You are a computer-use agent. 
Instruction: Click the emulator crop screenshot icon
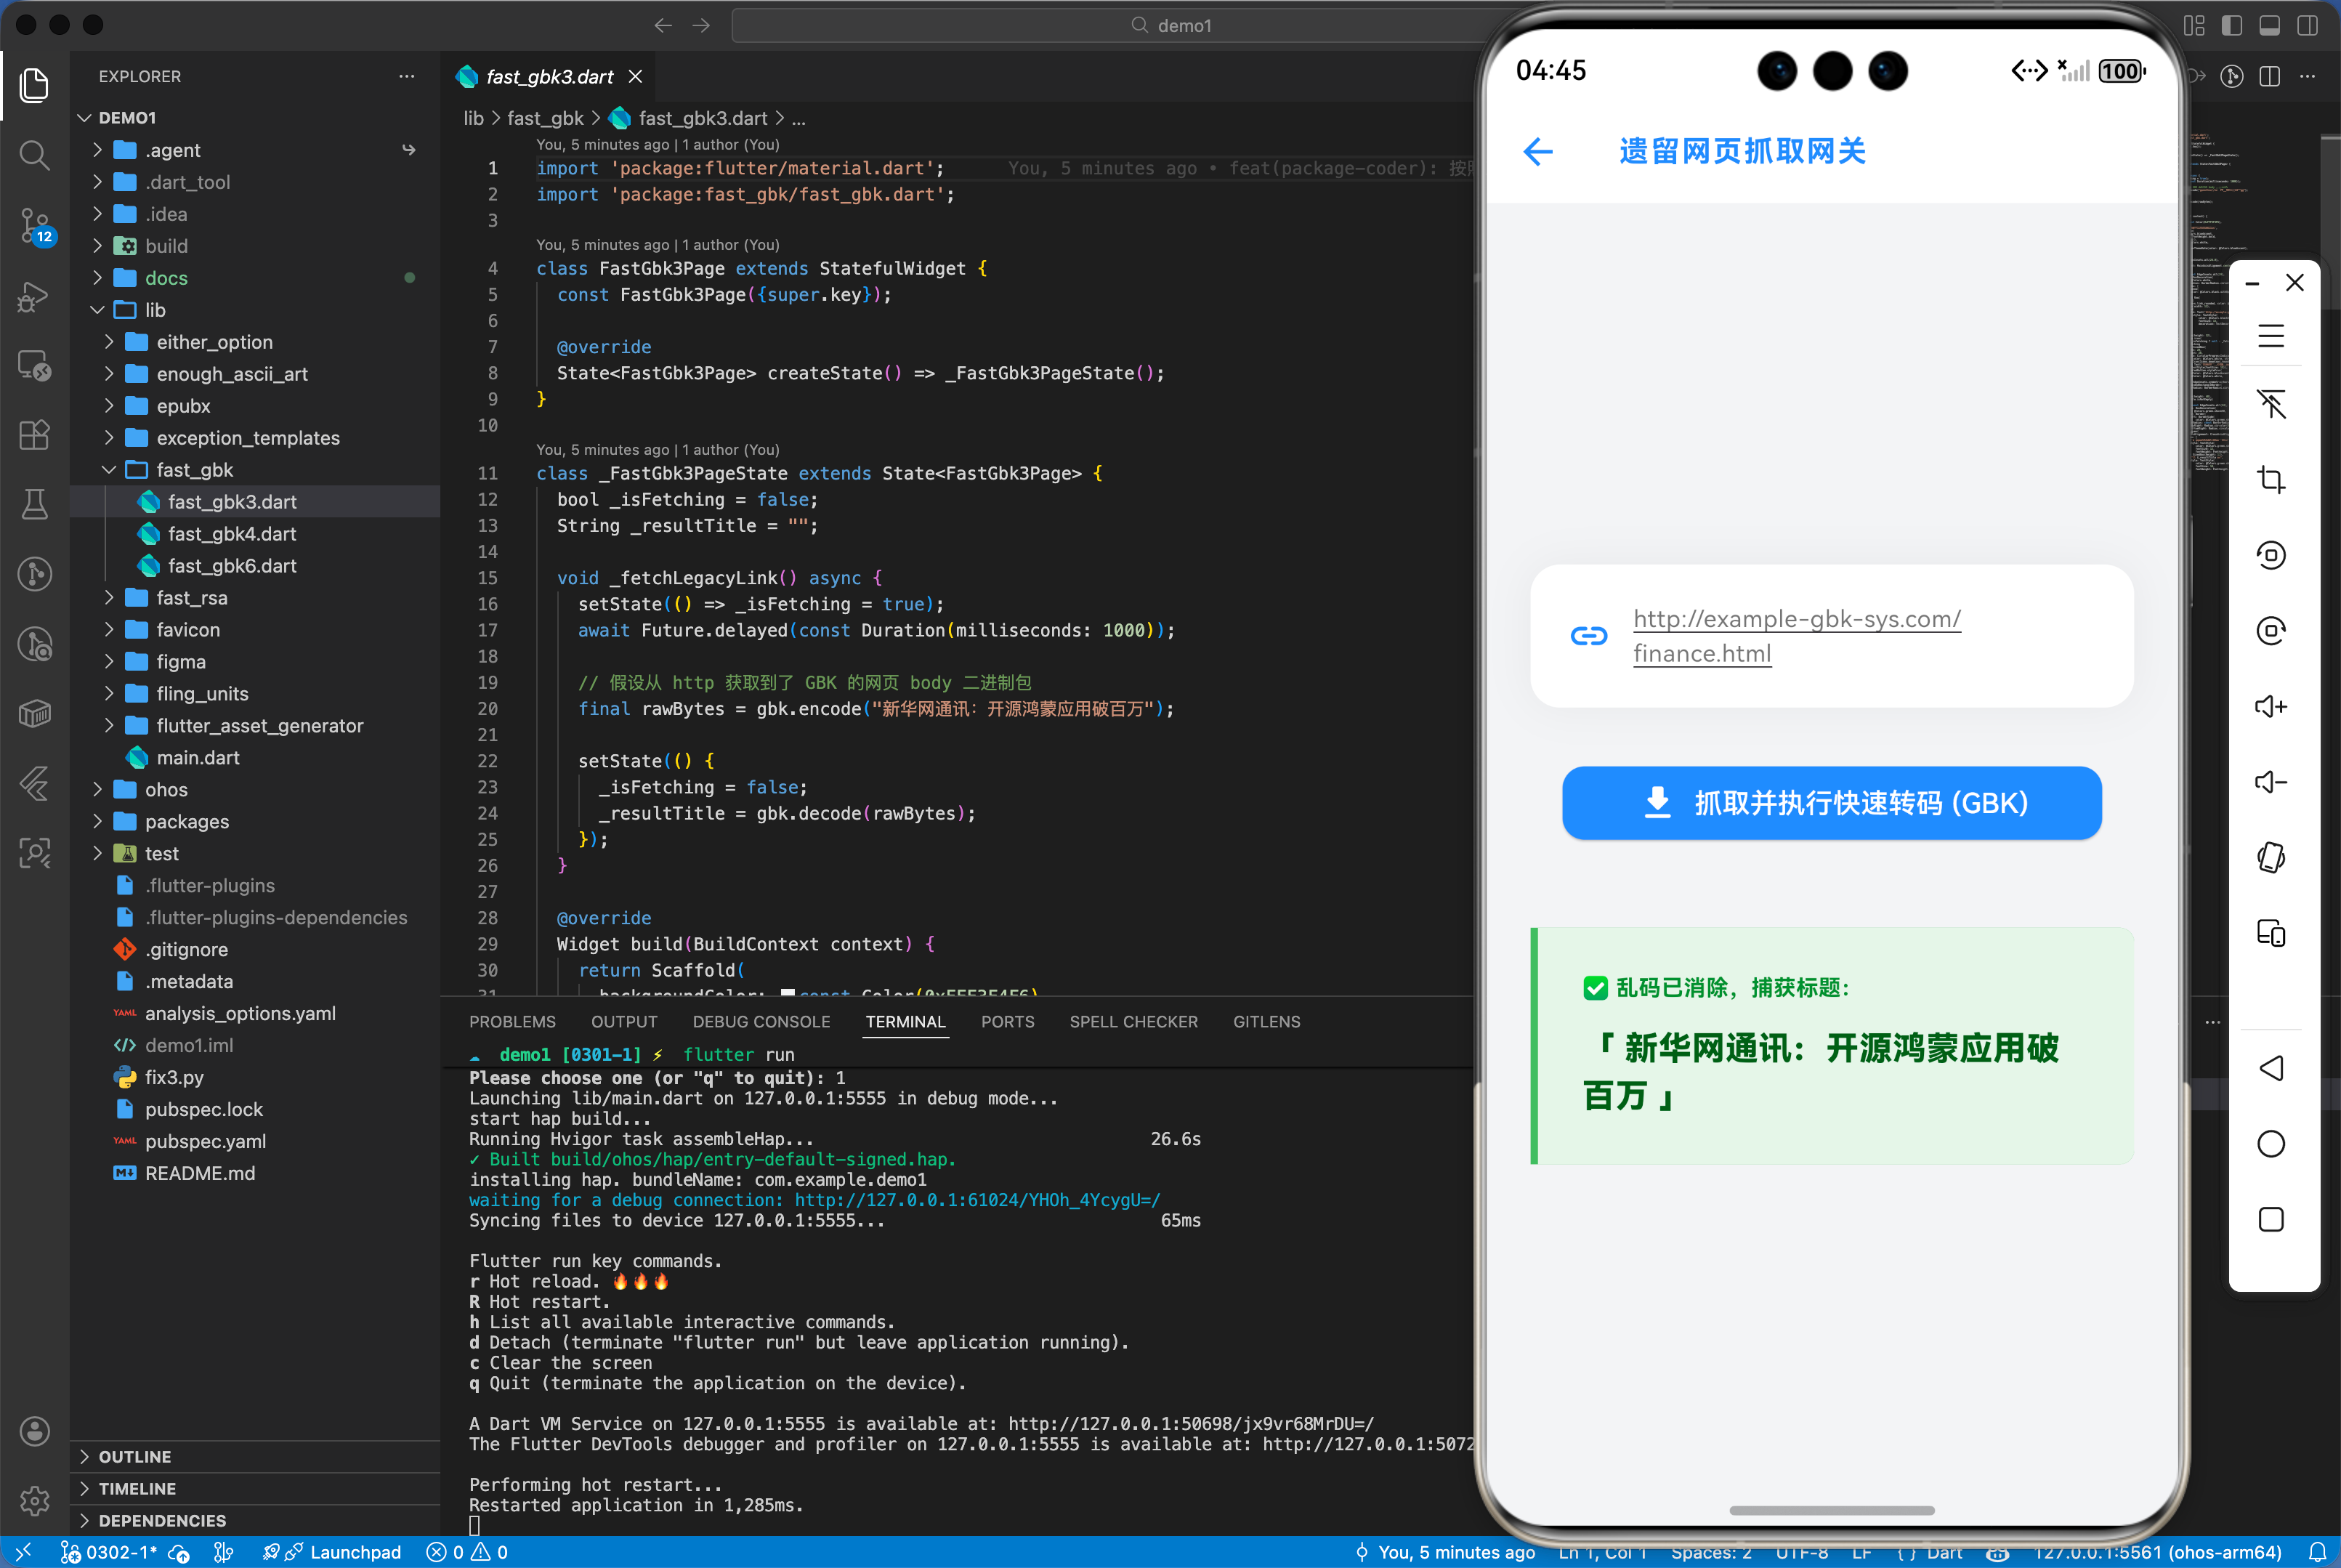click(x=2271, y=480)
